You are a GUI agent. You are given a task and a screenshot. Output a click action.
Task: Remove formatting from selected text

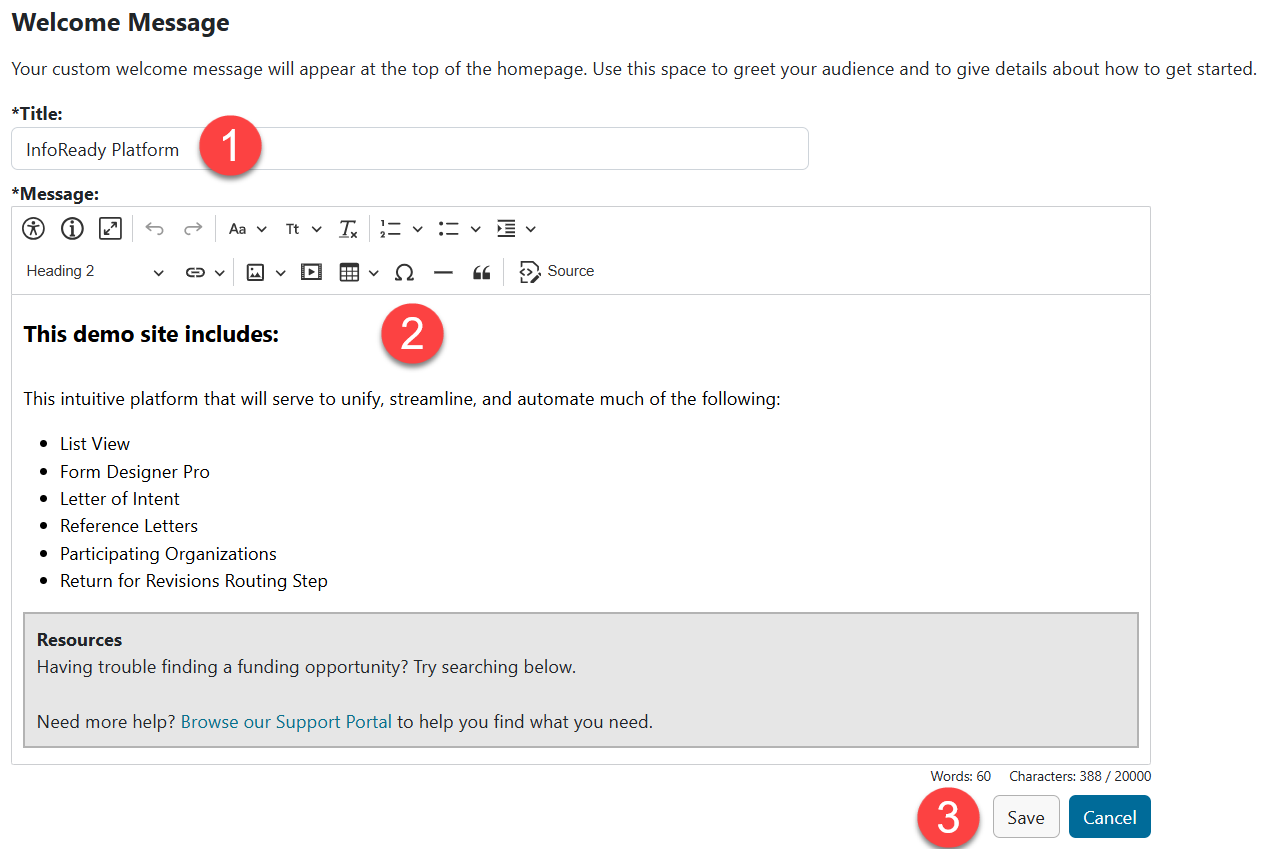(347, 229)
